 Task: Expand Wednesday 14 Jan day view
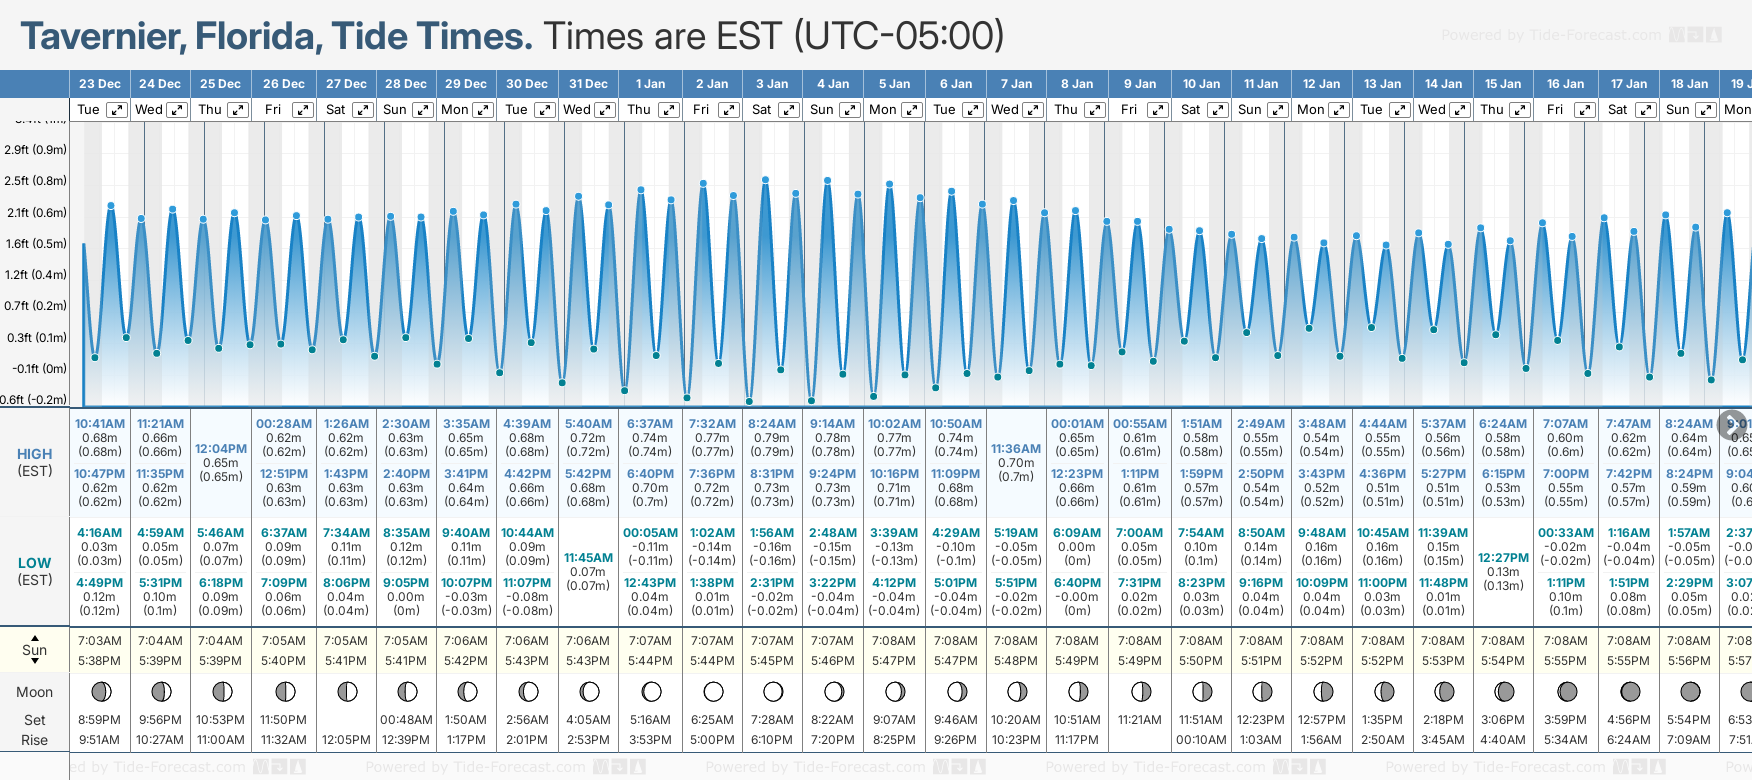tap(1460, 110)
